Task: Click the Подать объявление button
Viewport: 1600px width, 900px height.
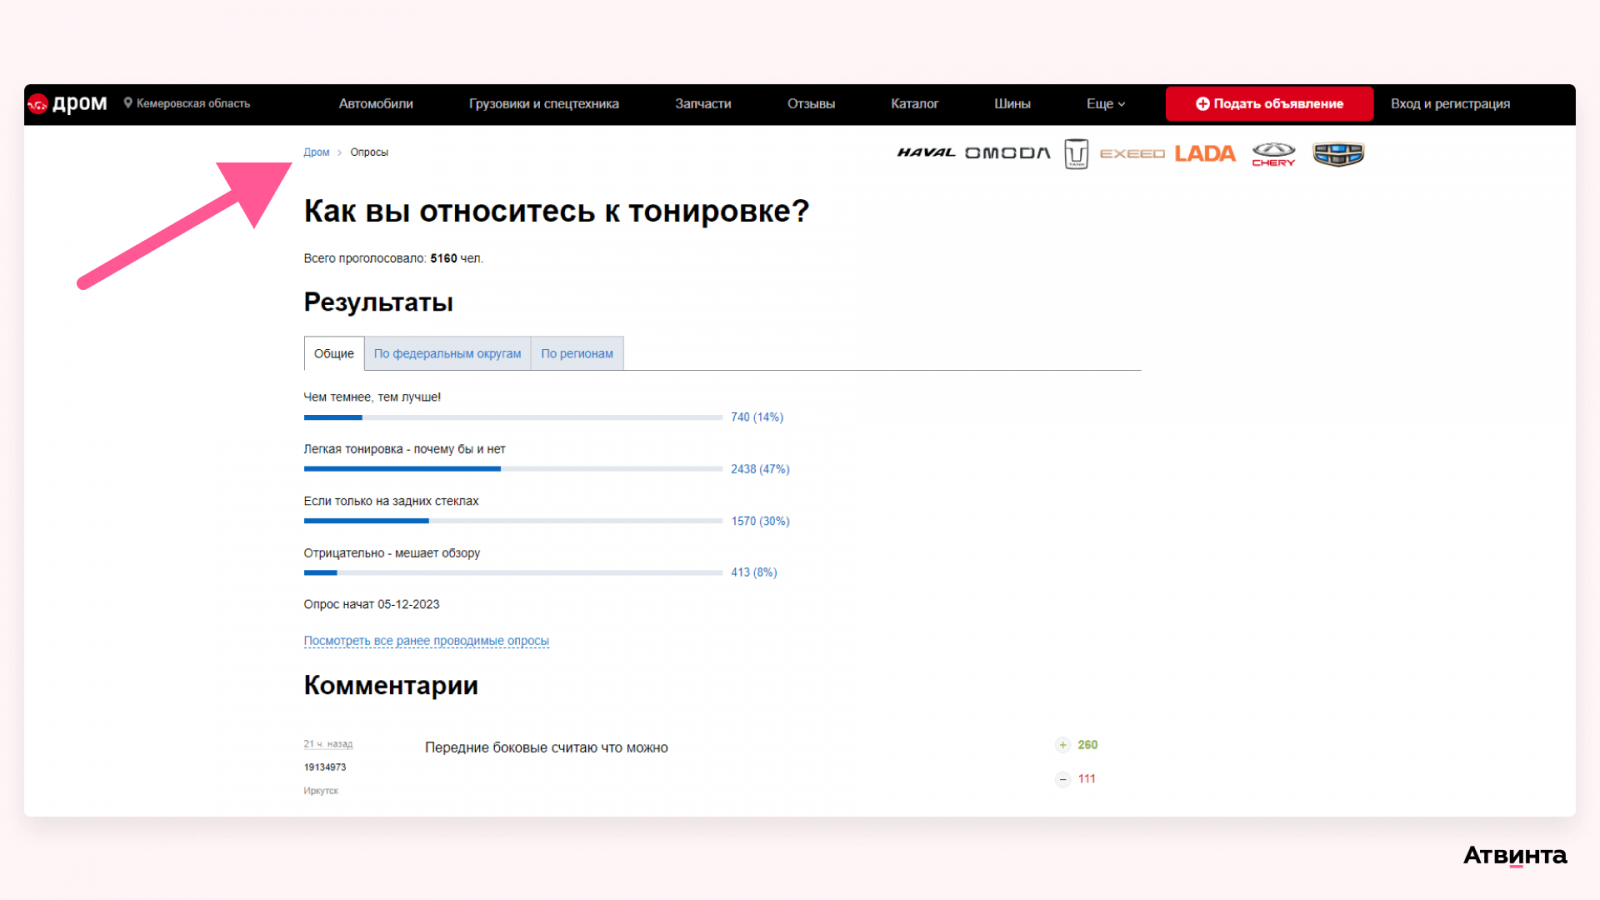Action: coord(1270,104)
